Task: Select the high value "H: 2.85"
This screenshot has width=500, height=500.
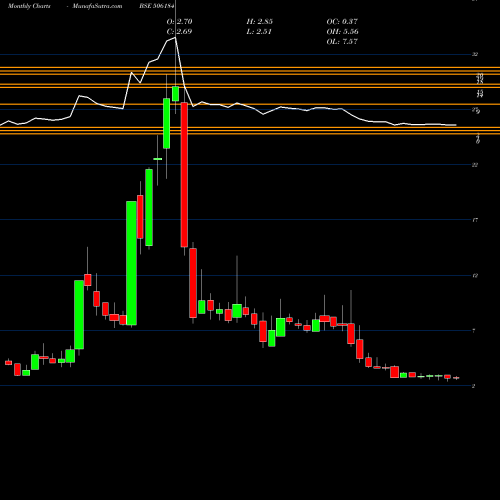Action: click(x=260, y=22)
